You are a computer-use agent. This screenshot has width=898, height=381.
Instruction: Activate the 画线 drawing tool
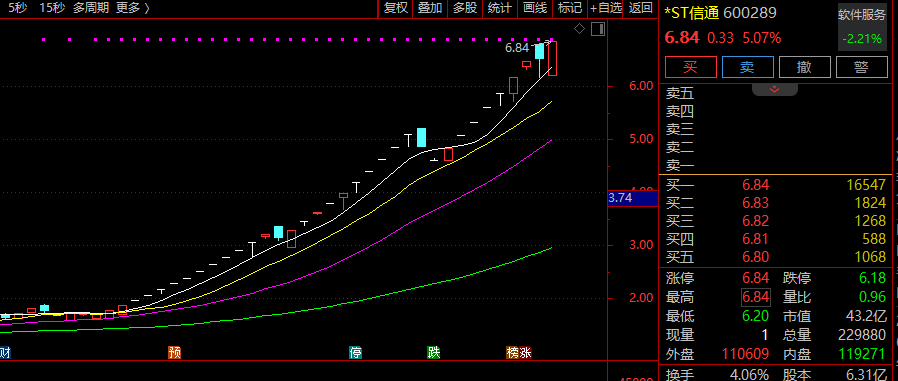click(x=535, y=8)
